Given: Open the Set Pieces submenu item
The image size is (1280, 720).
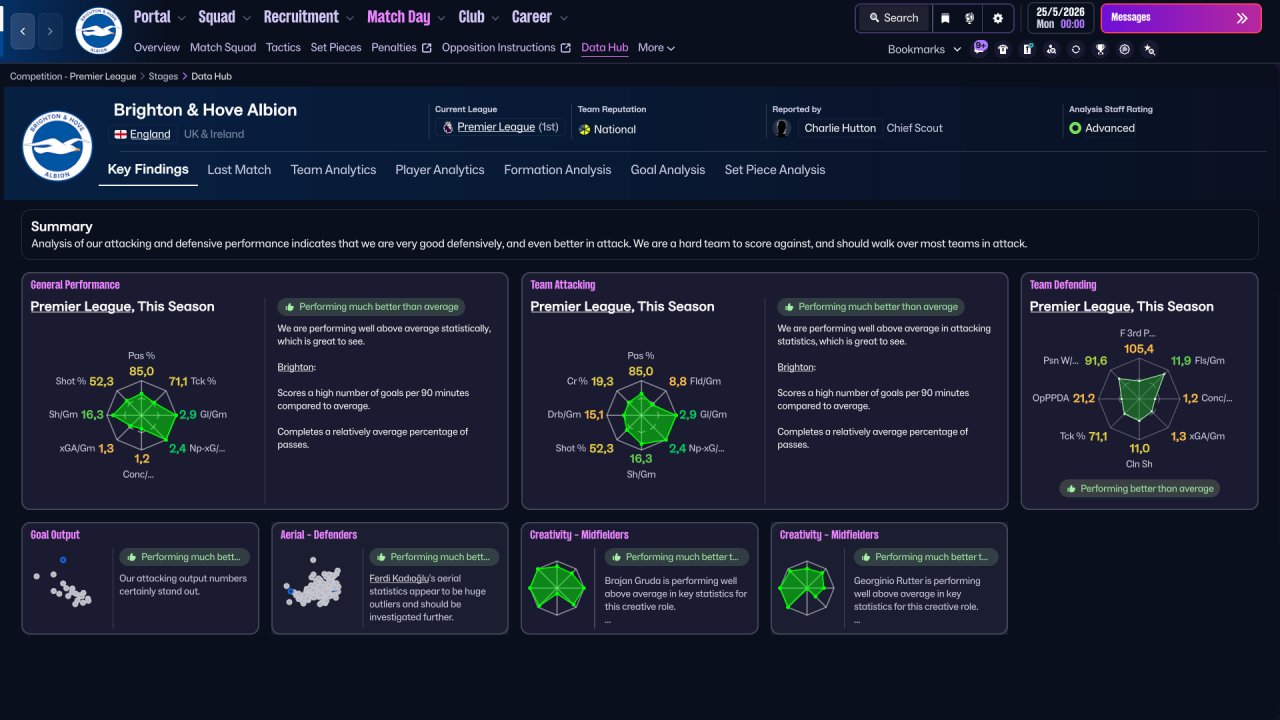Looking at the screenshot, I should (x=336, y=48).
